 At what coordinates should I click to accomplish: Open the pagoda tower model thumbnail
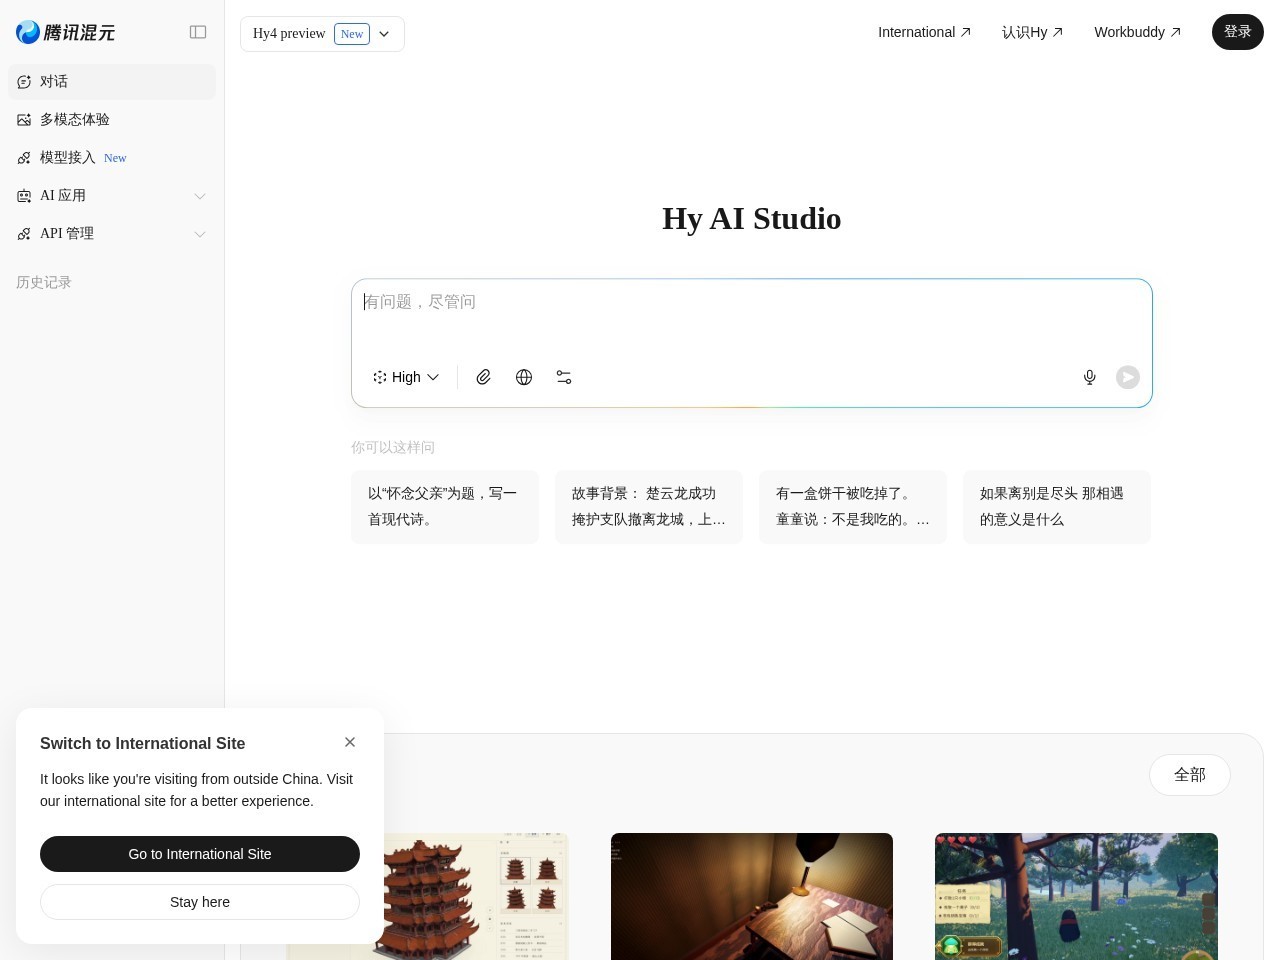coord(476,896)
